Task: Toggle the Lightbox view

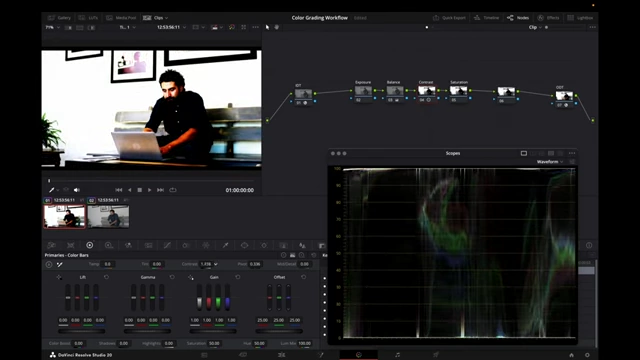Action: [x=580, y=18]
